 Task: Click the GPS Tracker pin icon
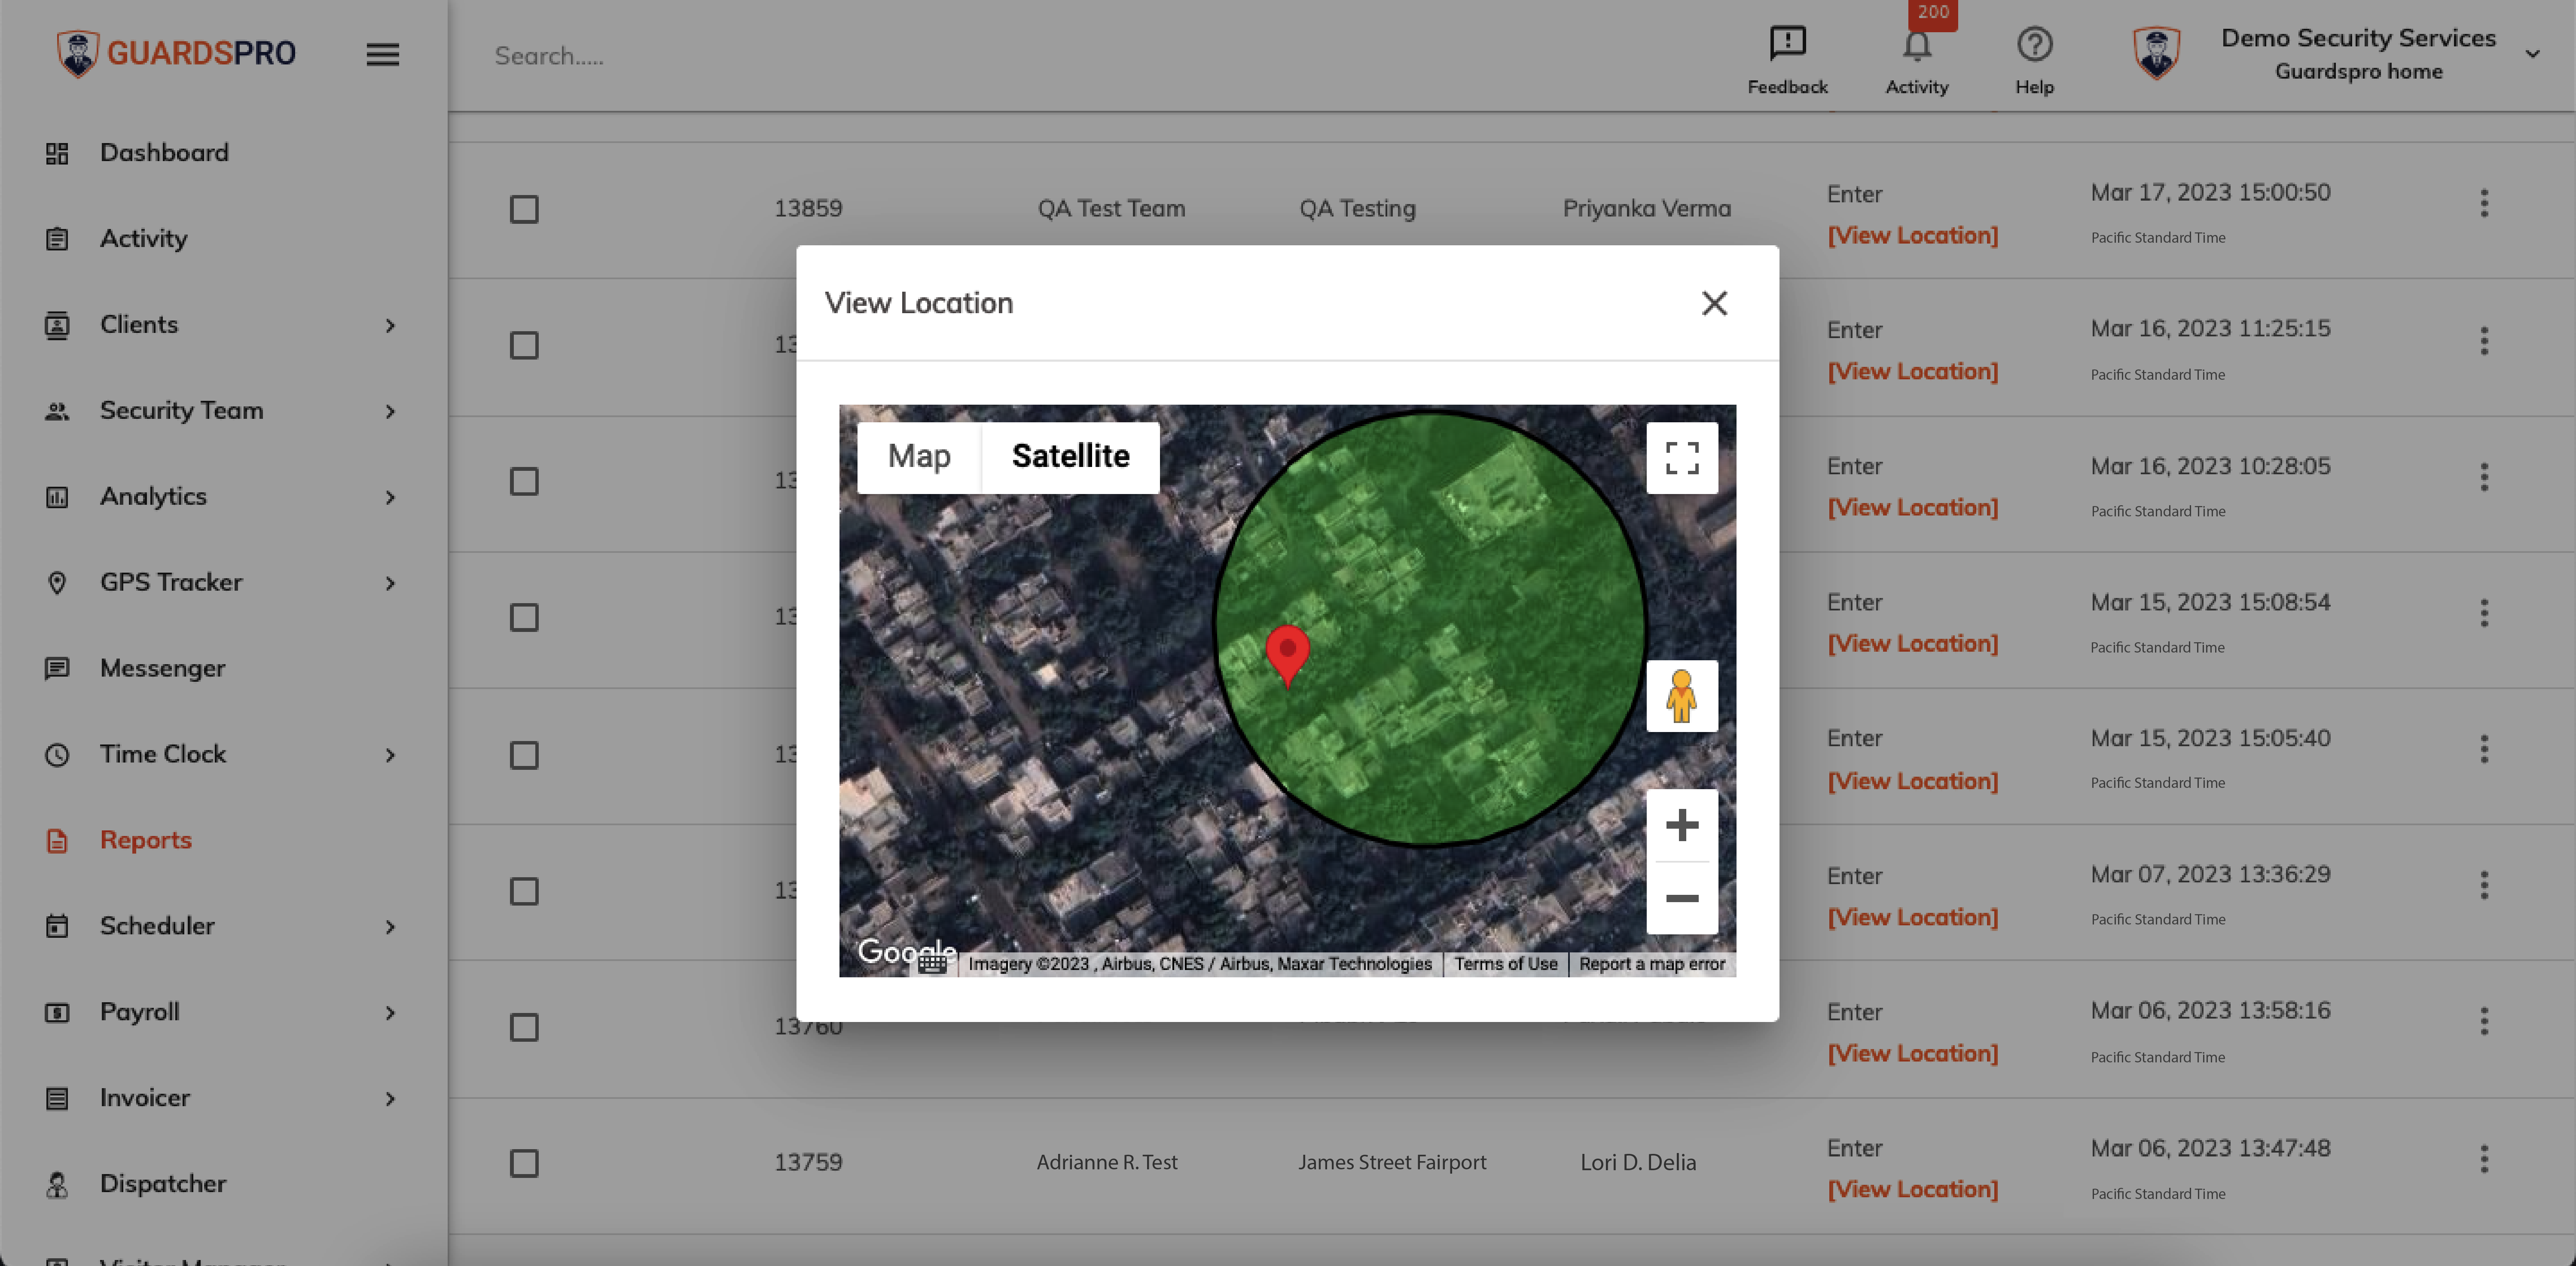pyautogui.click(x=57, y=583)
